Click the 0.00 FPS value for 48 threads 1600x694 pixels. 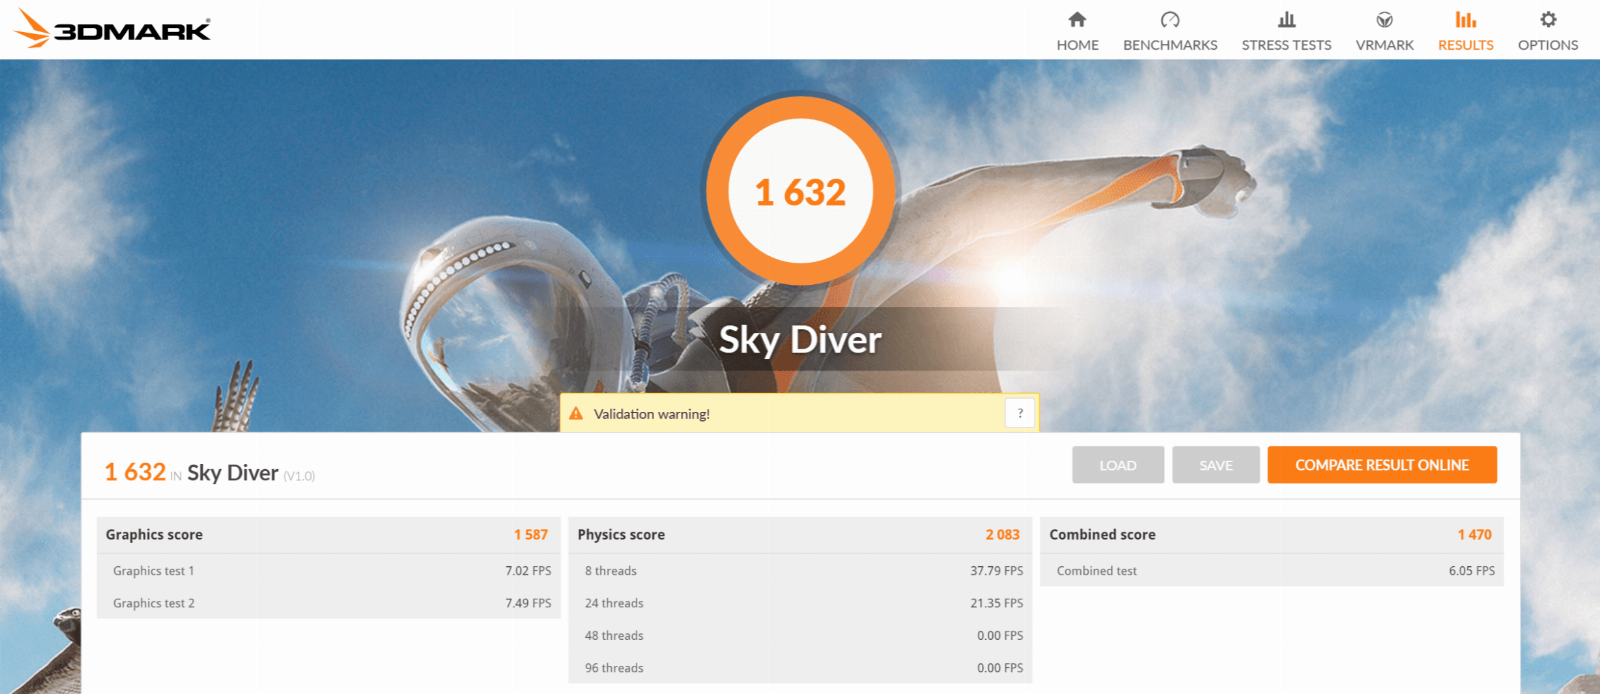(x=1000, y=636)
